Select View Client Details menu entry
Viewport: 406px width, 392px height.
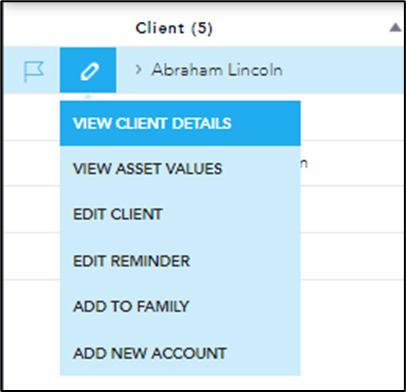180,123
